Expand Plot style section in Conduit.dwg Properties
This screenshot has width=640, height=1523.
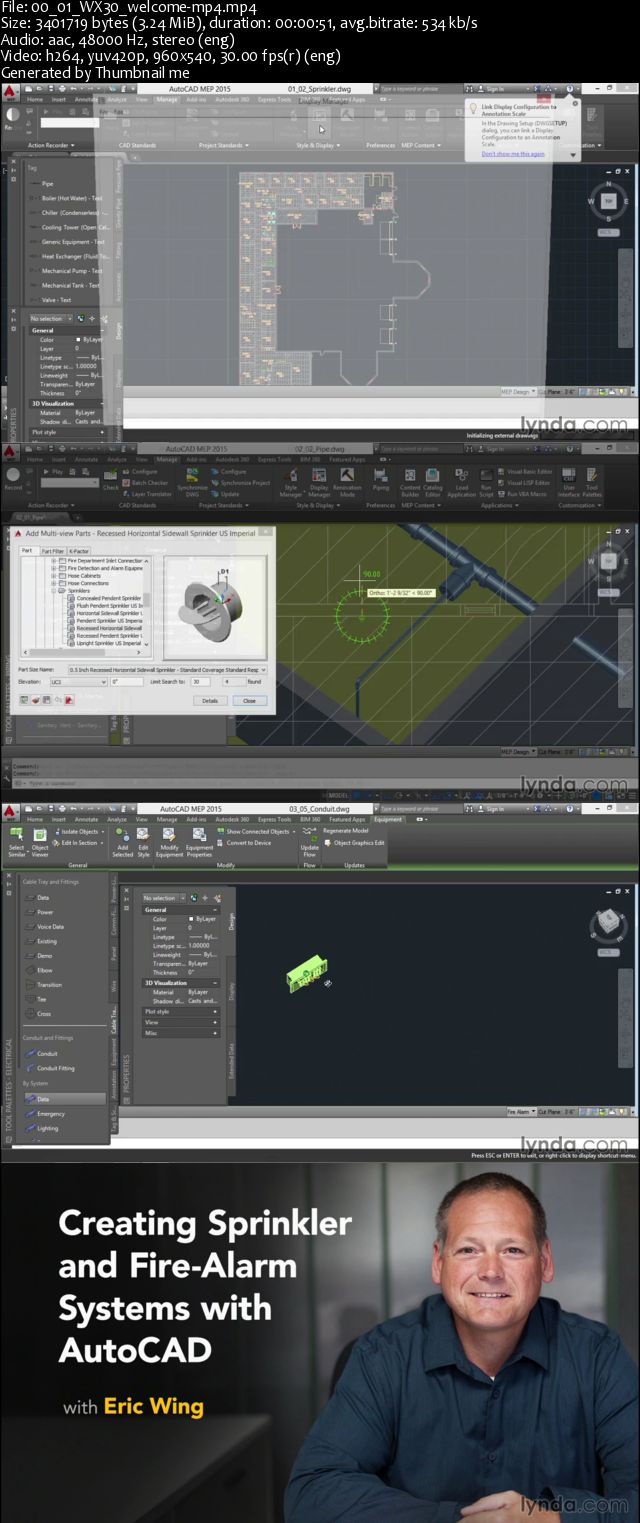[x=181, y=1011]
